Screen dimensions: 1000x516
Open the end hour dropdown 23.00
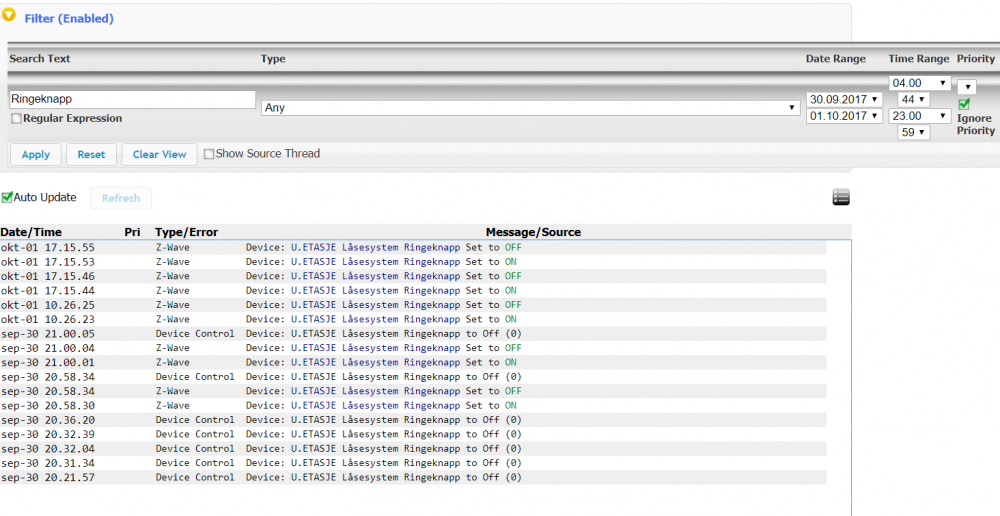coord(920,116)
